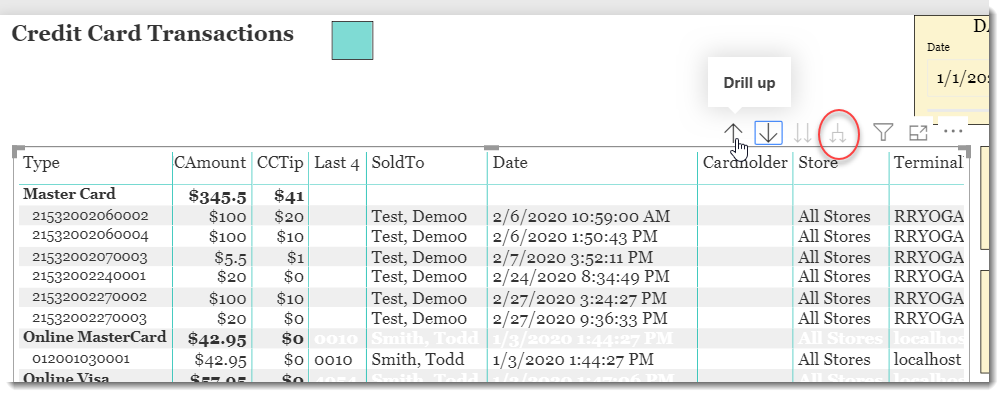Select transaction 012001030001 row
The height and width of the screenshot is (397, 1004).
(x=491, y=359)
